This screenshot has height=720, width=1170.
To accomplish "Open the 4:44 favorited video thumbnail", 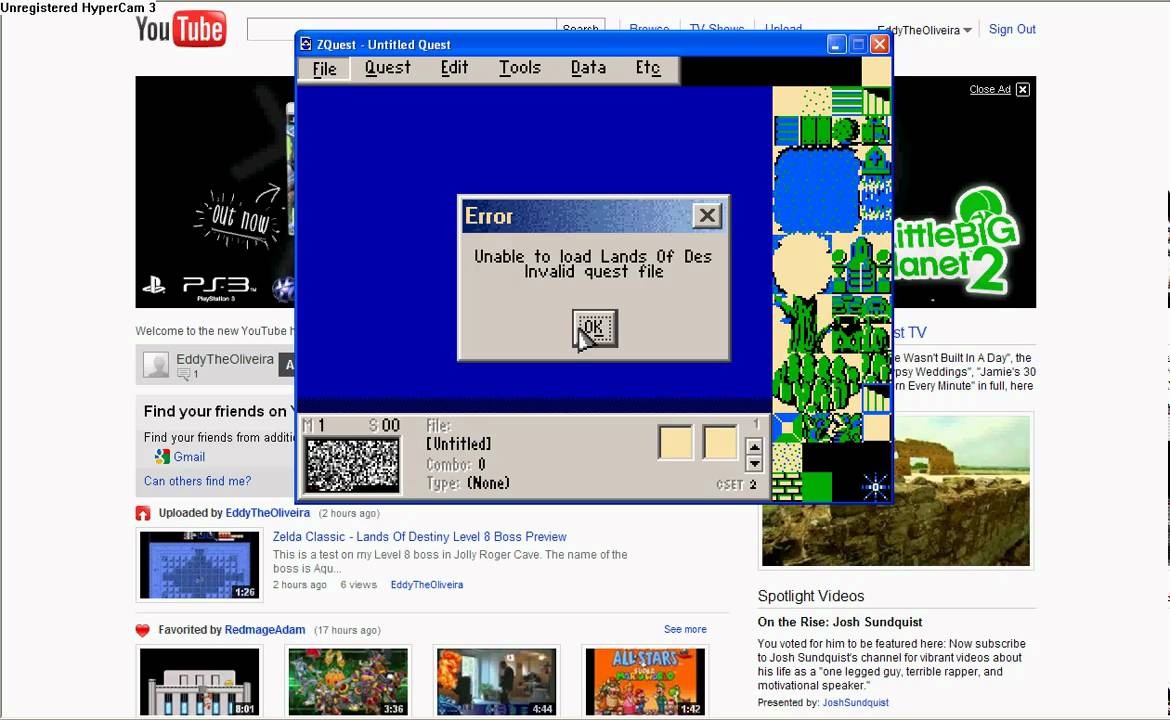I will pos(496,681).
